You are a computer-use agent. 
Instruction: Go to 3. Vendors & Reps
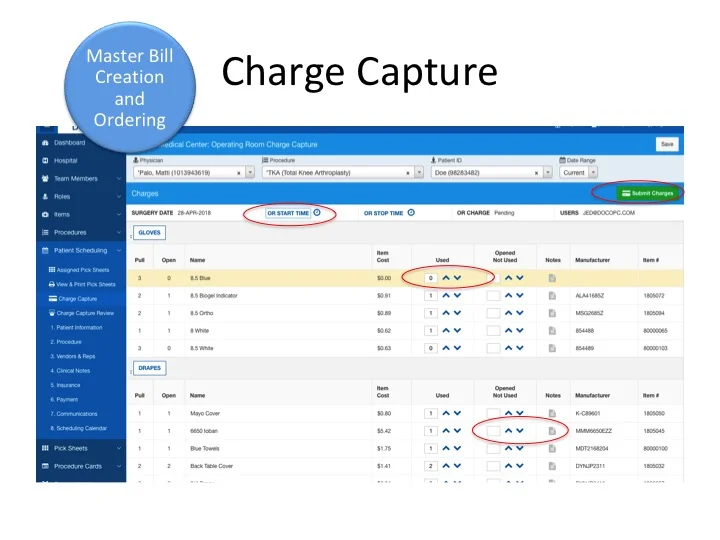tap(73, 356)
